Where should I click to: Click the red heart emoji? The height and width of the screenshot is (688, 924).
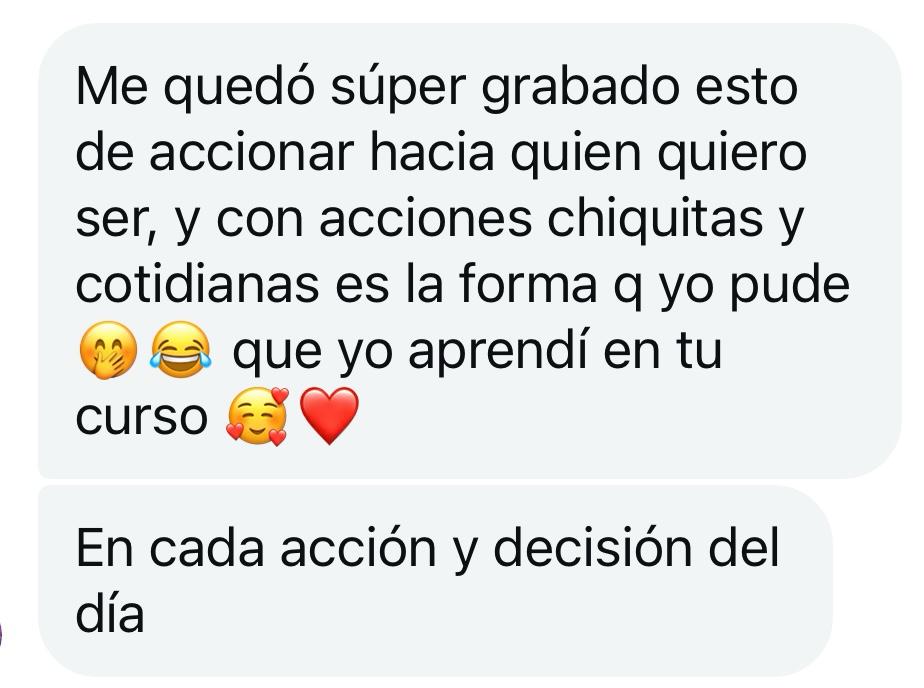pyautogui.click(x=329, y=416)
